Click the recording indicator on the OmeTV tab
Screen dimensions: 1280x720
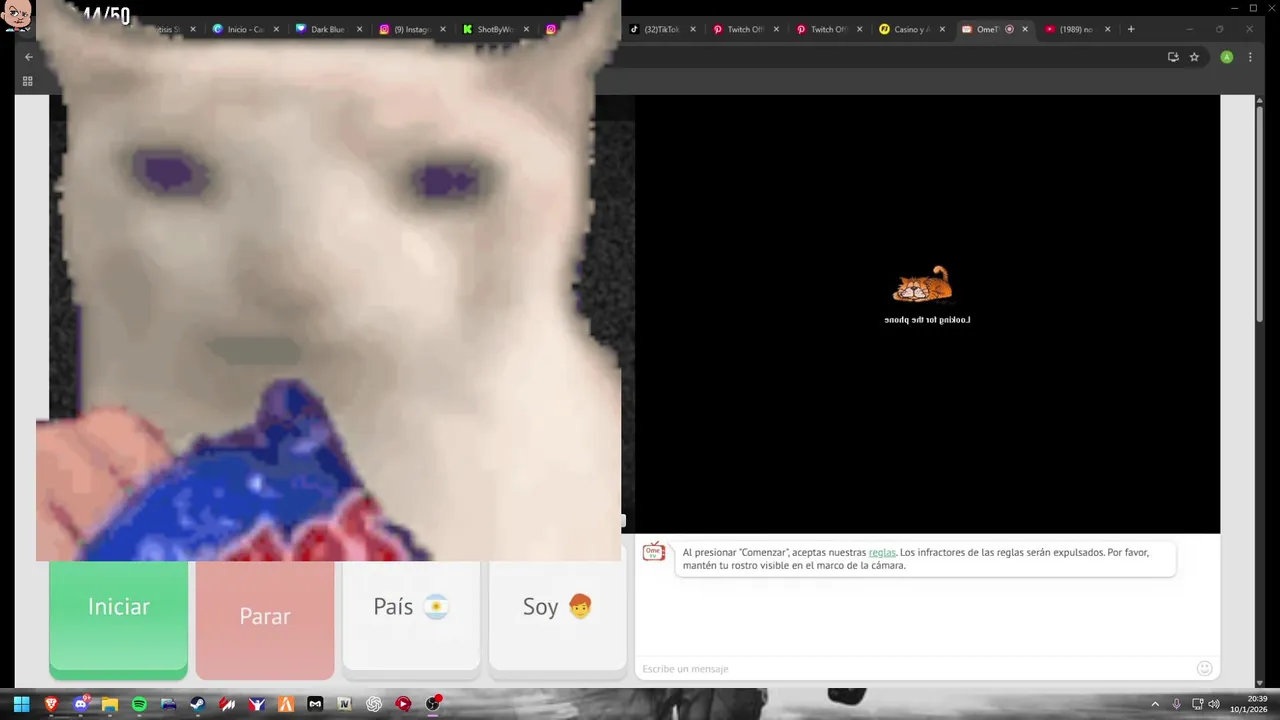pos(1009,29)
